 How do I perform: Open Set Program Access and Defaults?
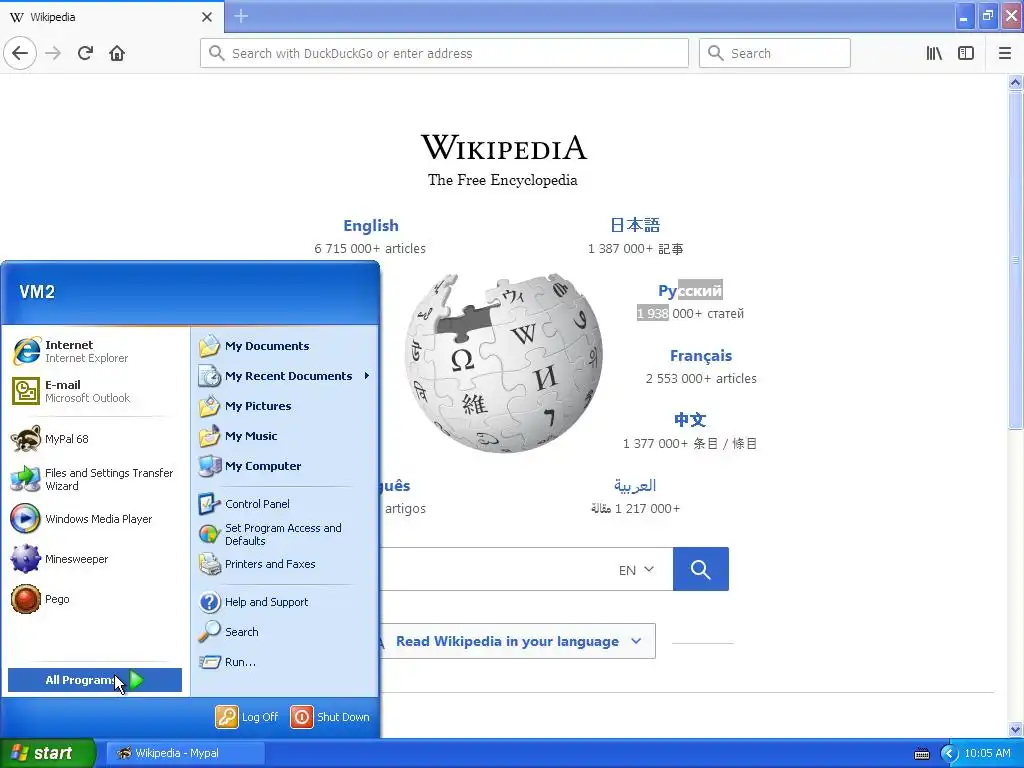285,534
